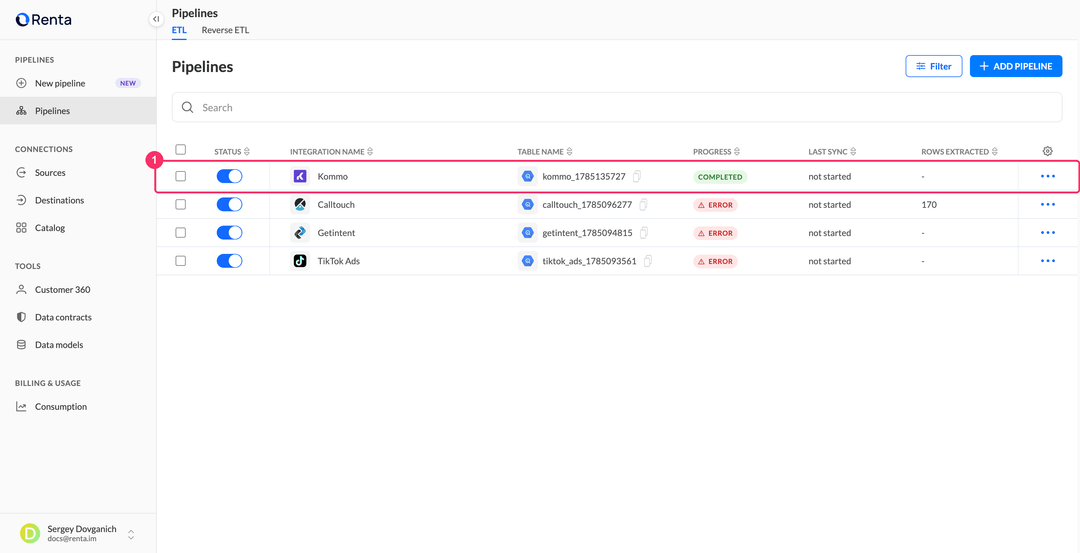Viewport: 1080px width, 553px height.
Task: Click the ERROR badge for TikTok Ads
Action: click(x=715, y=262)
